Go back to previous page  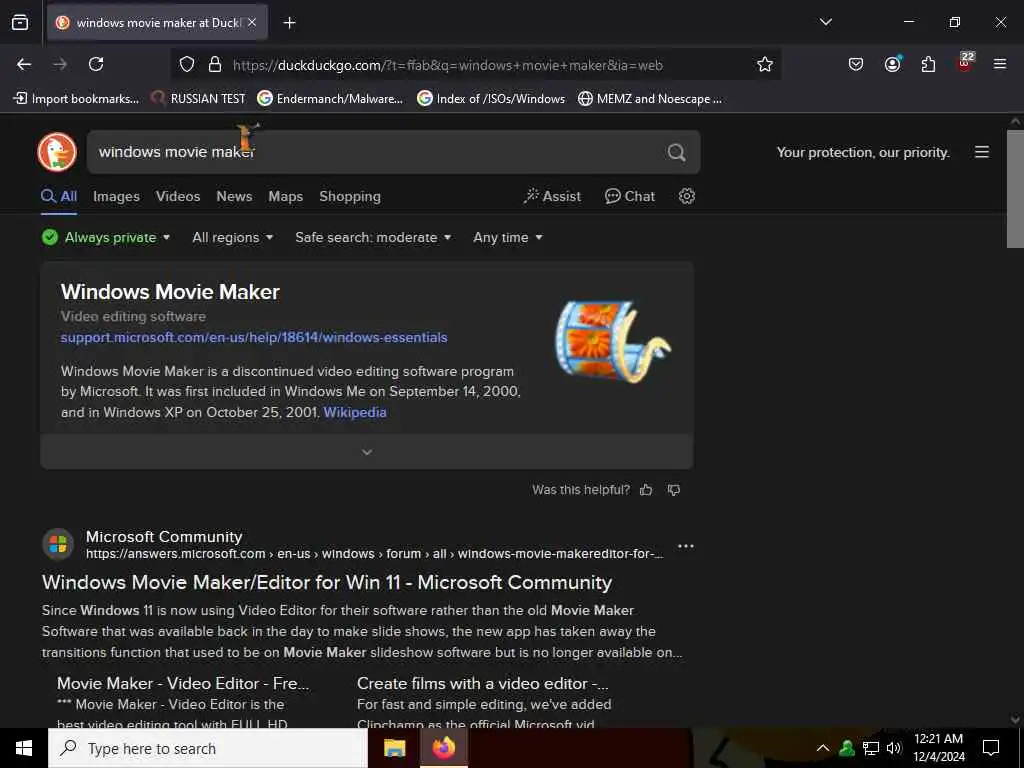(x=24, y=64)
